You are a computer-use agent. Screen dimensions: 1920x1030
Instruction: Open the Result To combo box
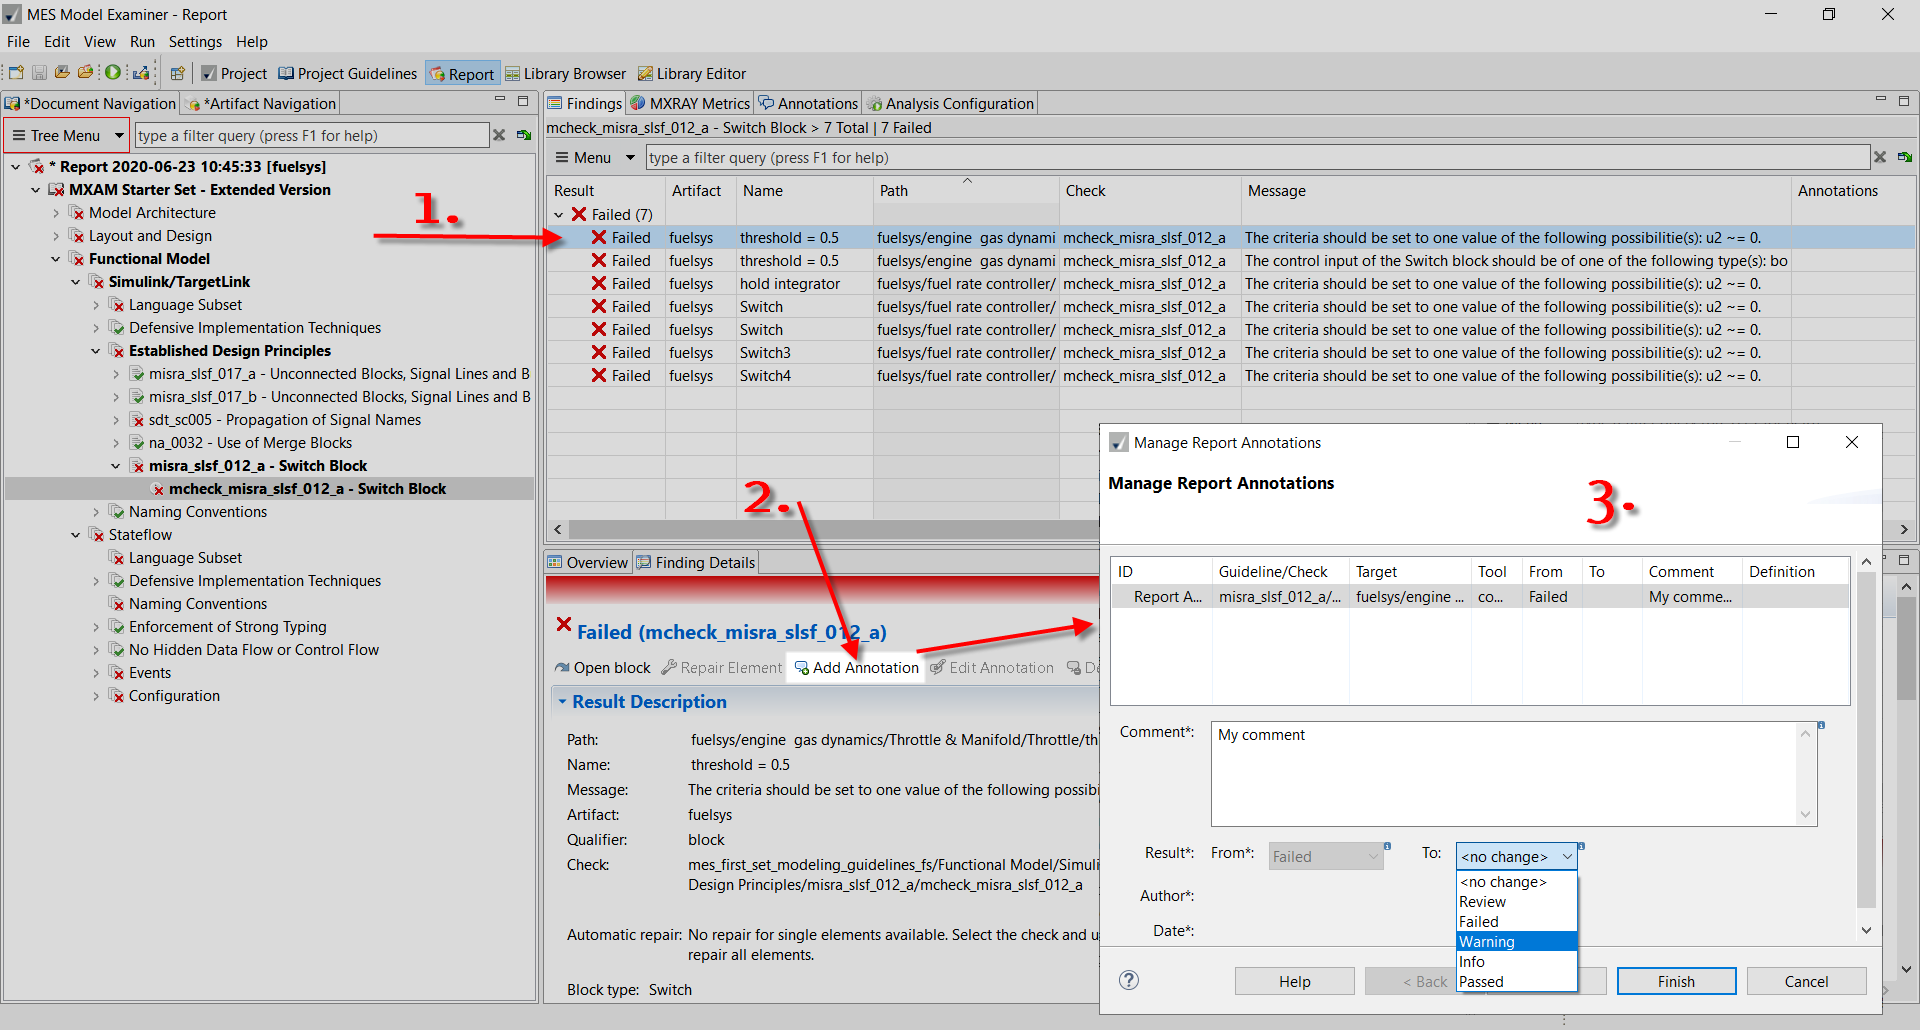click(x=1516, y=856)
